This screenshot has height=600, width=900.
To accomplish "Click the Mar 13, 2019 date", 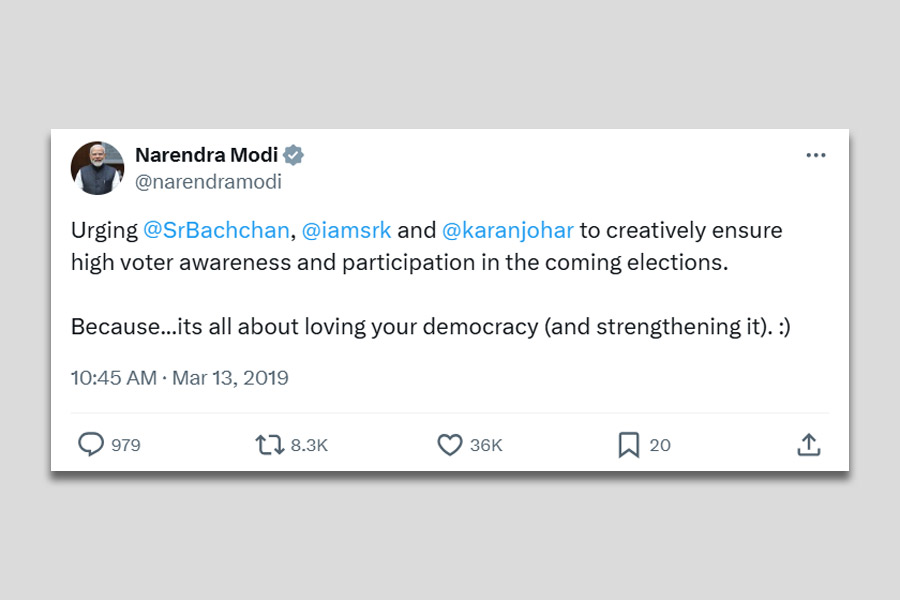I will [230, 378].
